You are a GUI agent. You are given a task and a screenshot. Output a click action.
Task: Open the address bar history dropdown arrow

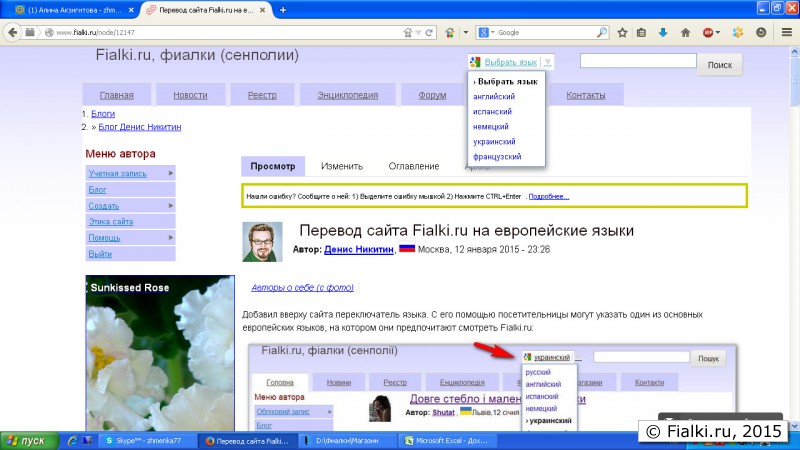coord(418,33)
